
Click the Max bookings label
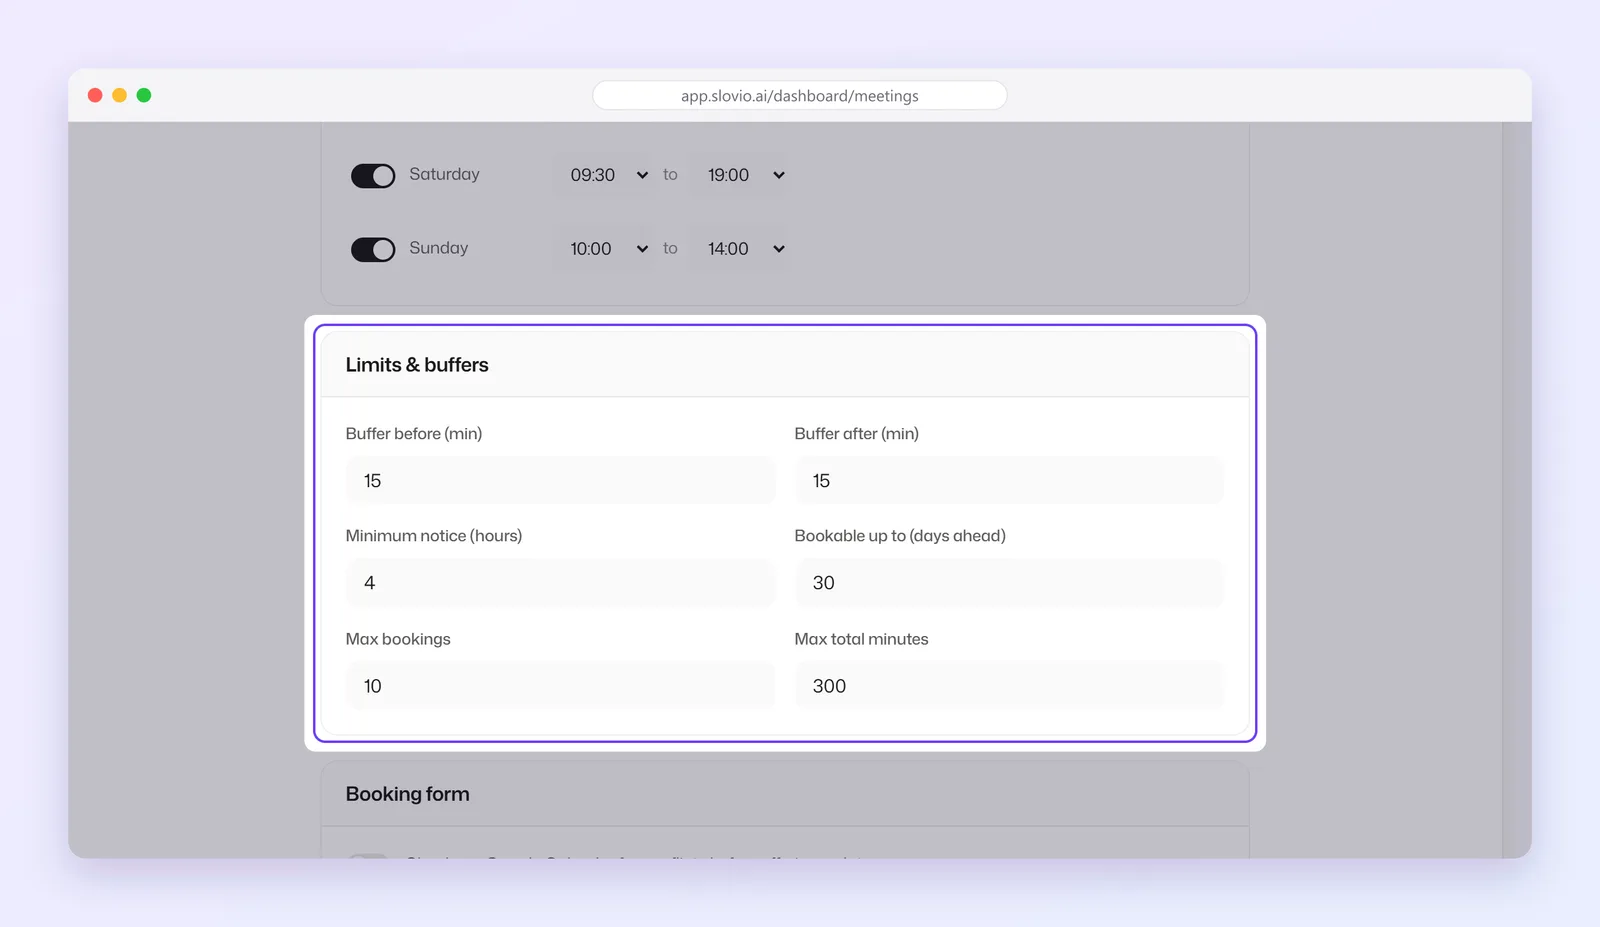[x=398, y=639]
